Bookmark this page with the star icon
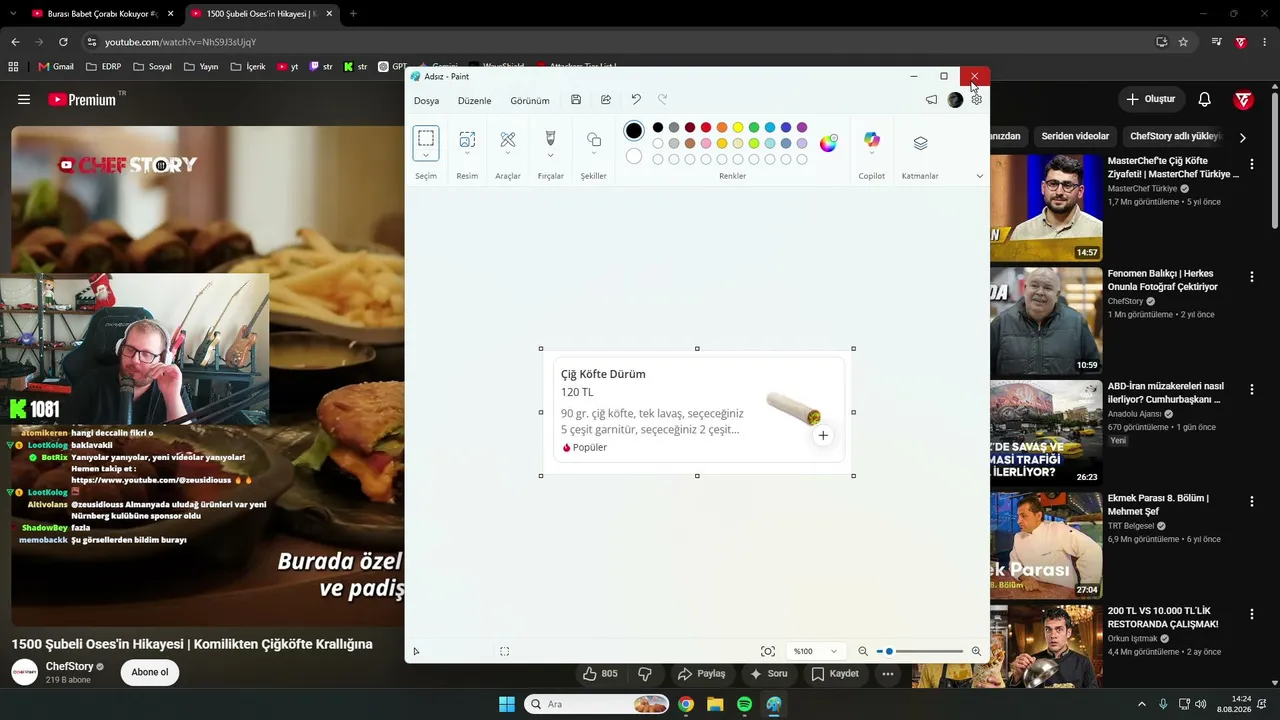The image size is (1280, 720). point(1183,42)
